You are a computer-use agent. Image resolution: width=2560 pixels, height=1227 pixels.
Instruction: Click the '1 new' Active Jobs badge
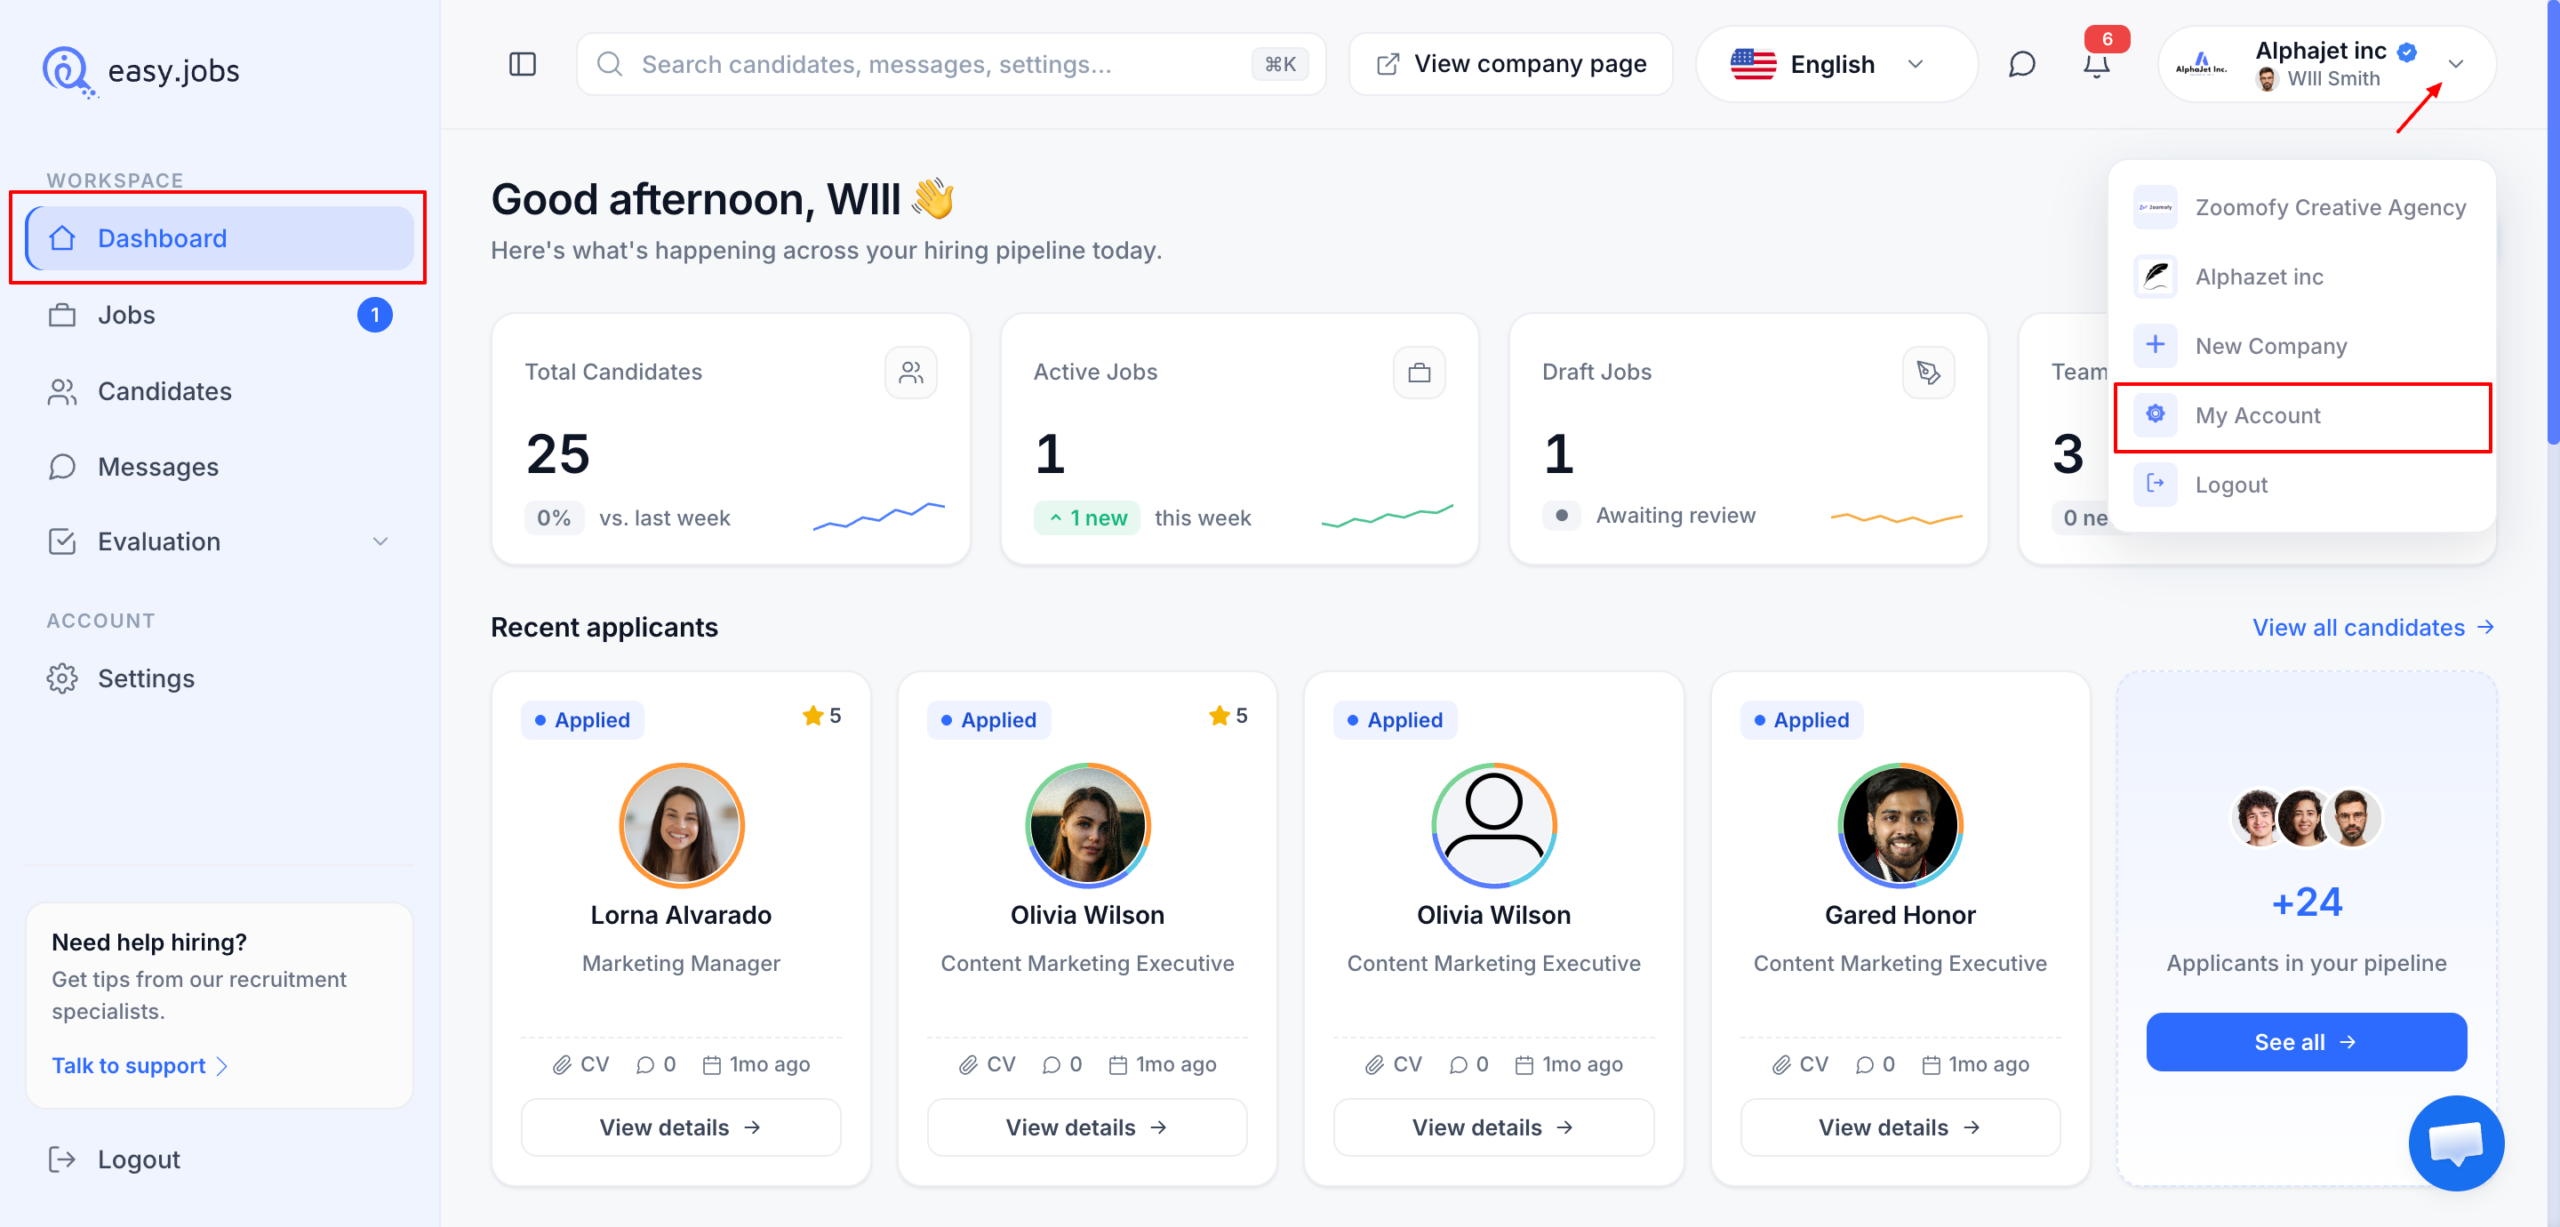[x=1087, y=518]
